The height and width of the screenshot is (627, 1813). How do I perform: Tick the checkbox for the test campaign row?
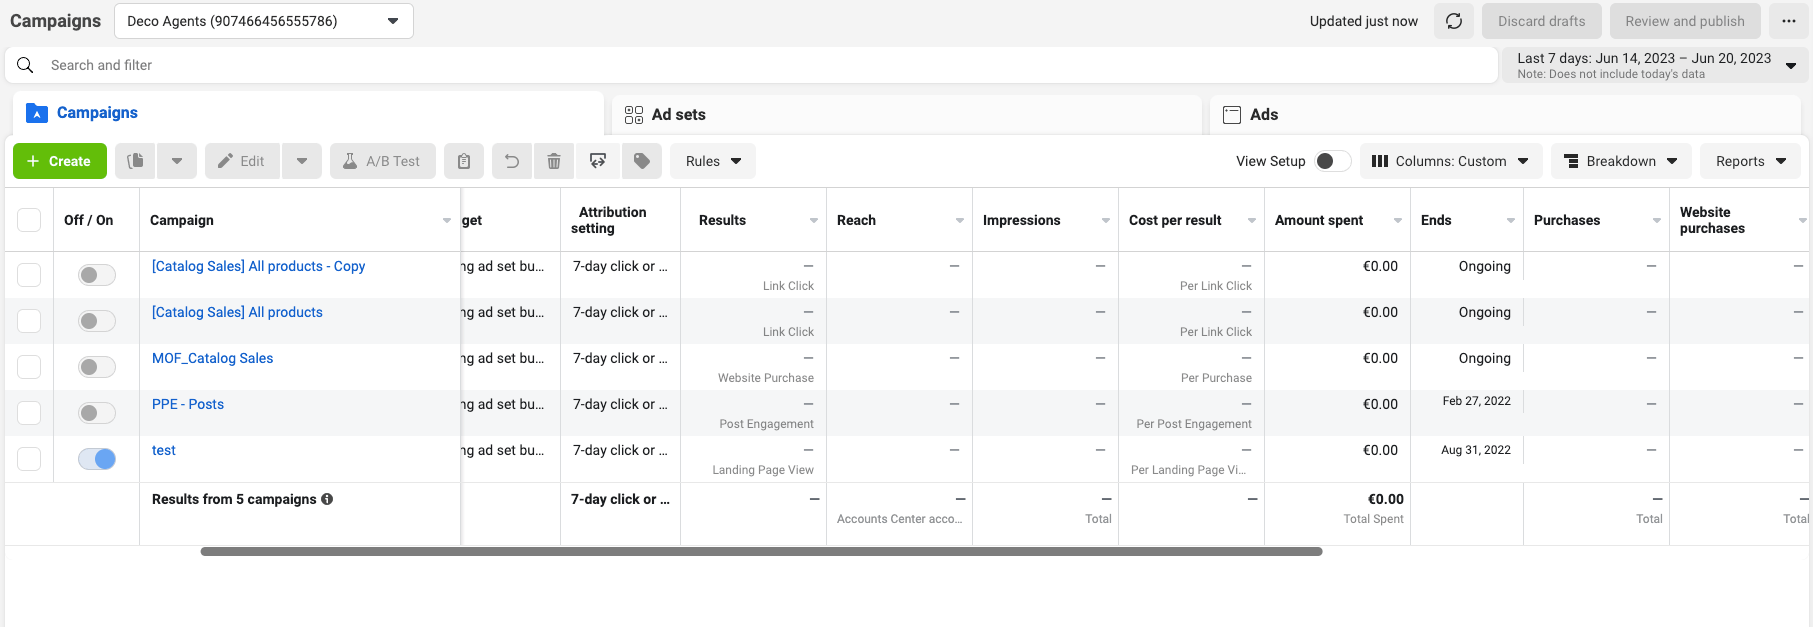tap(29, 459)
